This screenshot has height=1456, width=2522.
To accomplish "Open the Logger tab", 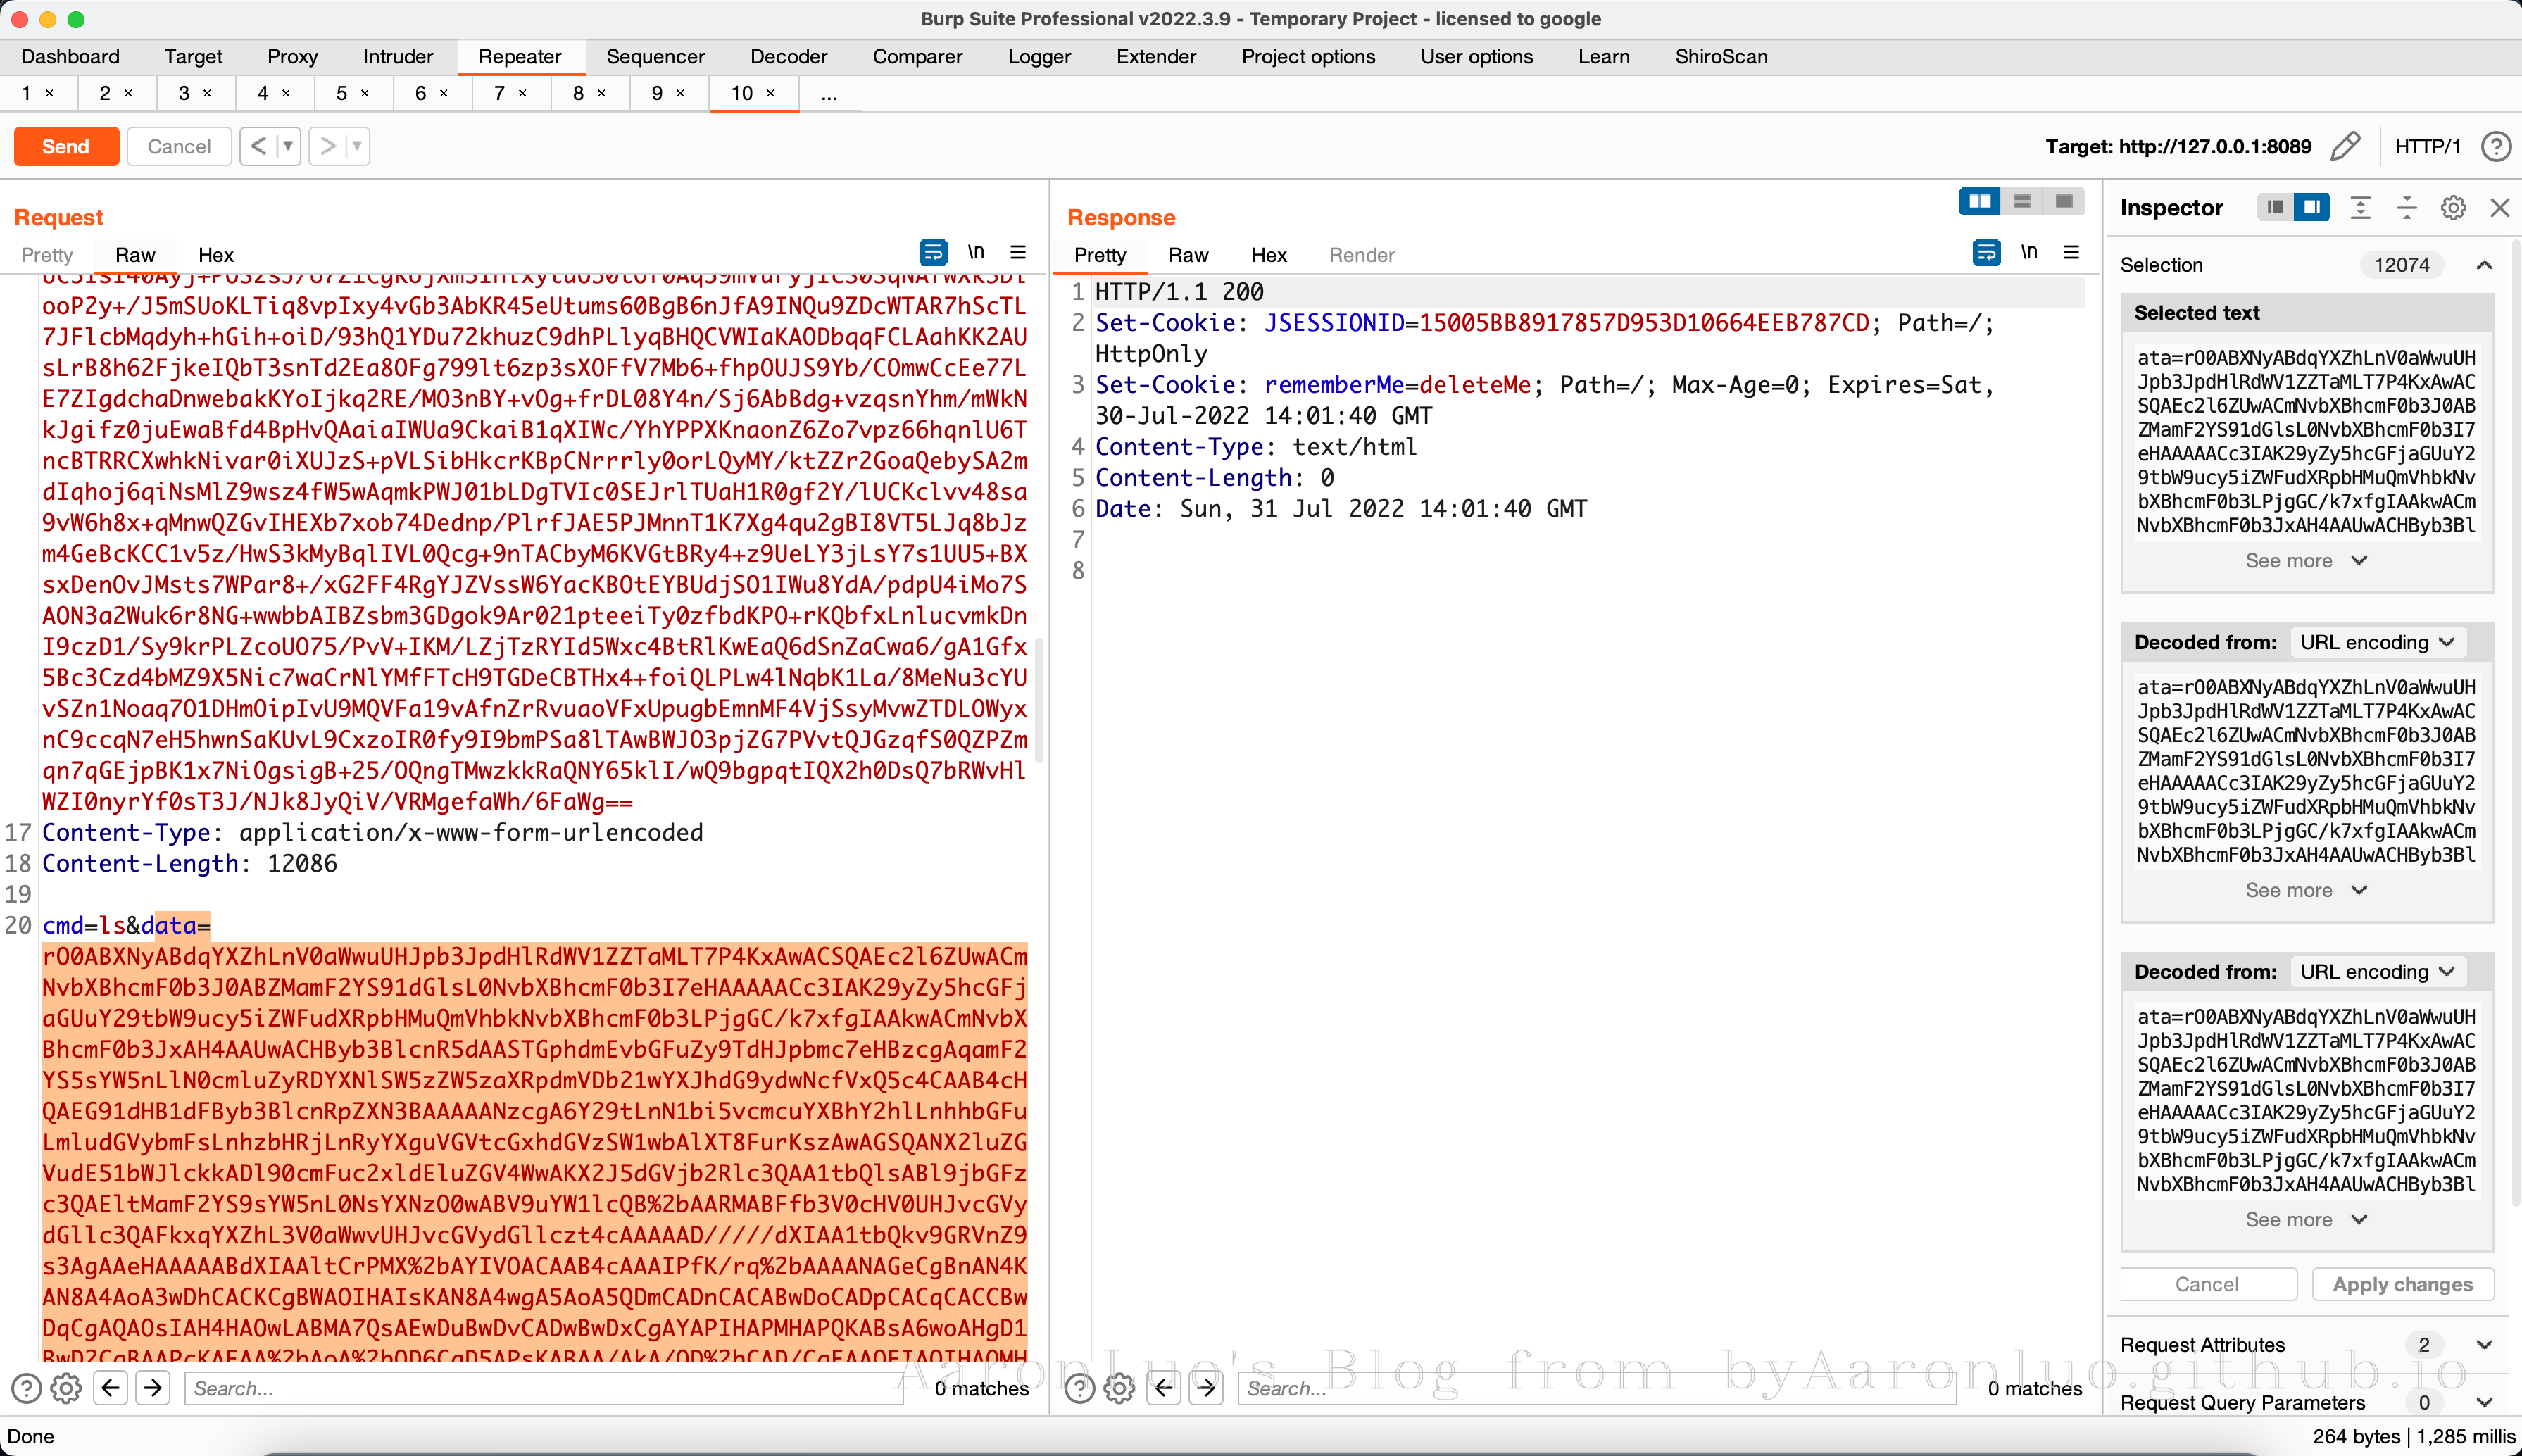I will tap(1039, 56).
